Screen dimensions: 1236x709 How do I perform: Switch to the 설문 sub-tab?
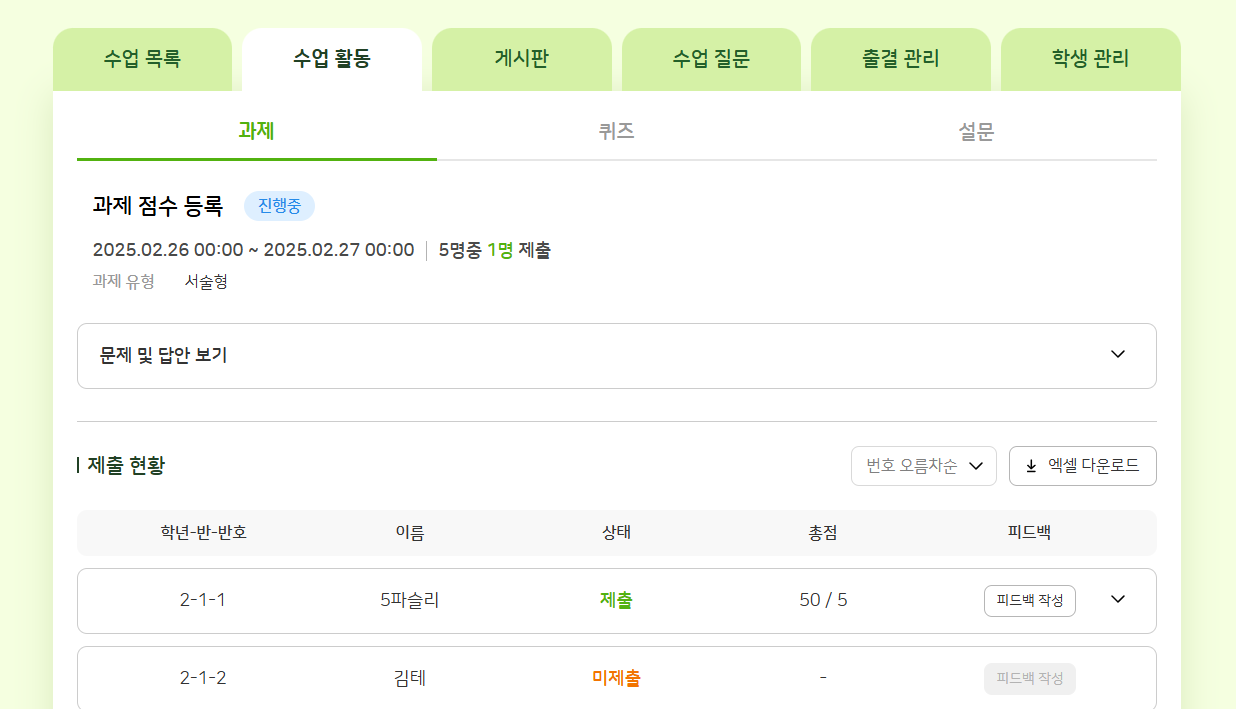tap(976, 131)
